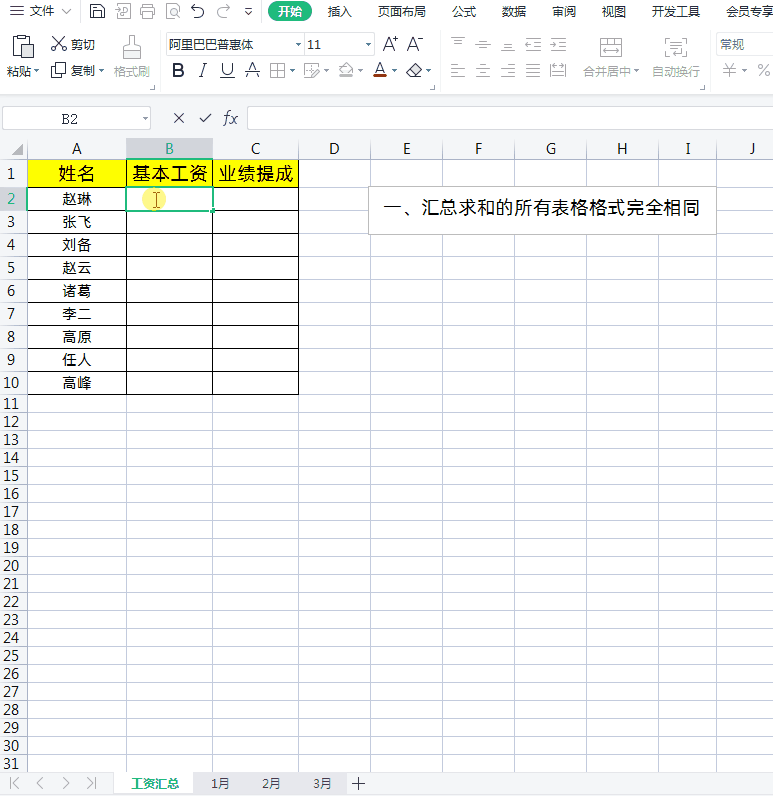
Task: Click into the formula bar input
Action: 510,118
